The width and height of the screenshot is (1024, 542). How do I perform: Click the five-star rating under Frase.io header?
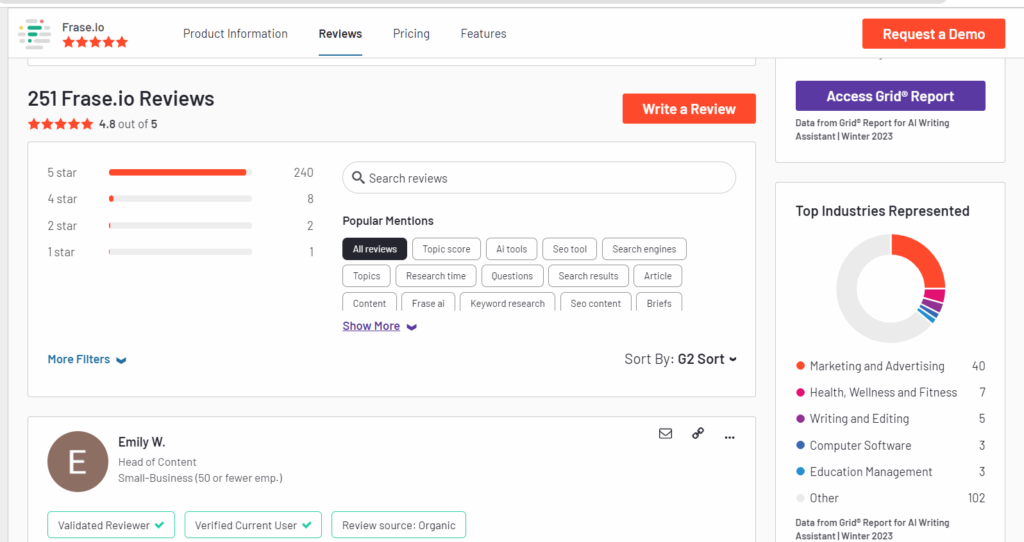tap(95, 43)
